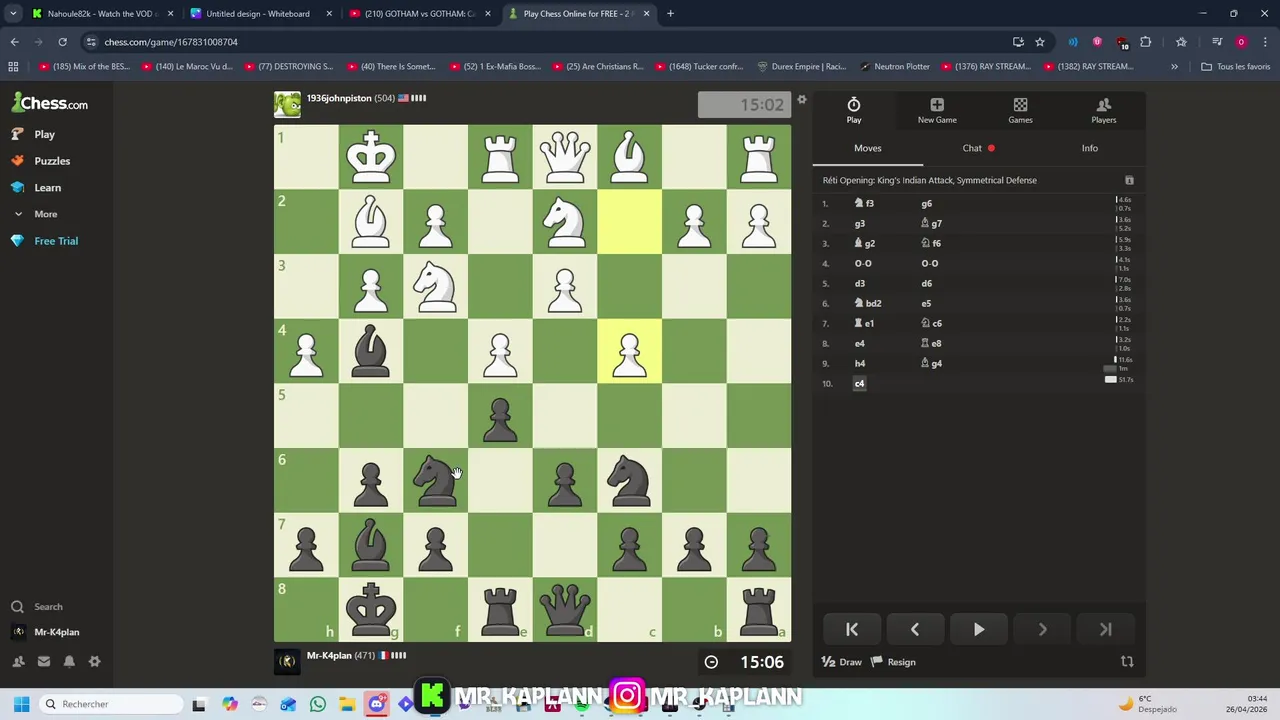Image resolution: width=1280 pixels, height=720 pixels.
Task: Open the Chrome tab search dropdown
Action: [x=13, y=14]
